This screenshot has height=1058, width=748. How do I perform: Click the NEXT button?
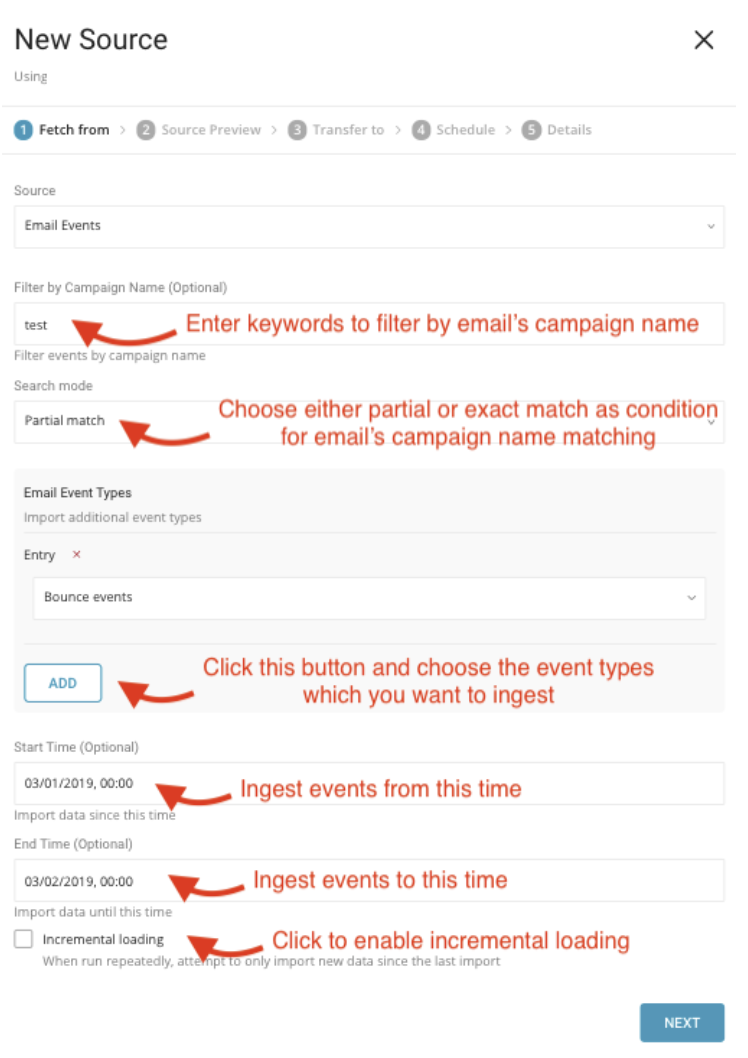[681, 1022]
